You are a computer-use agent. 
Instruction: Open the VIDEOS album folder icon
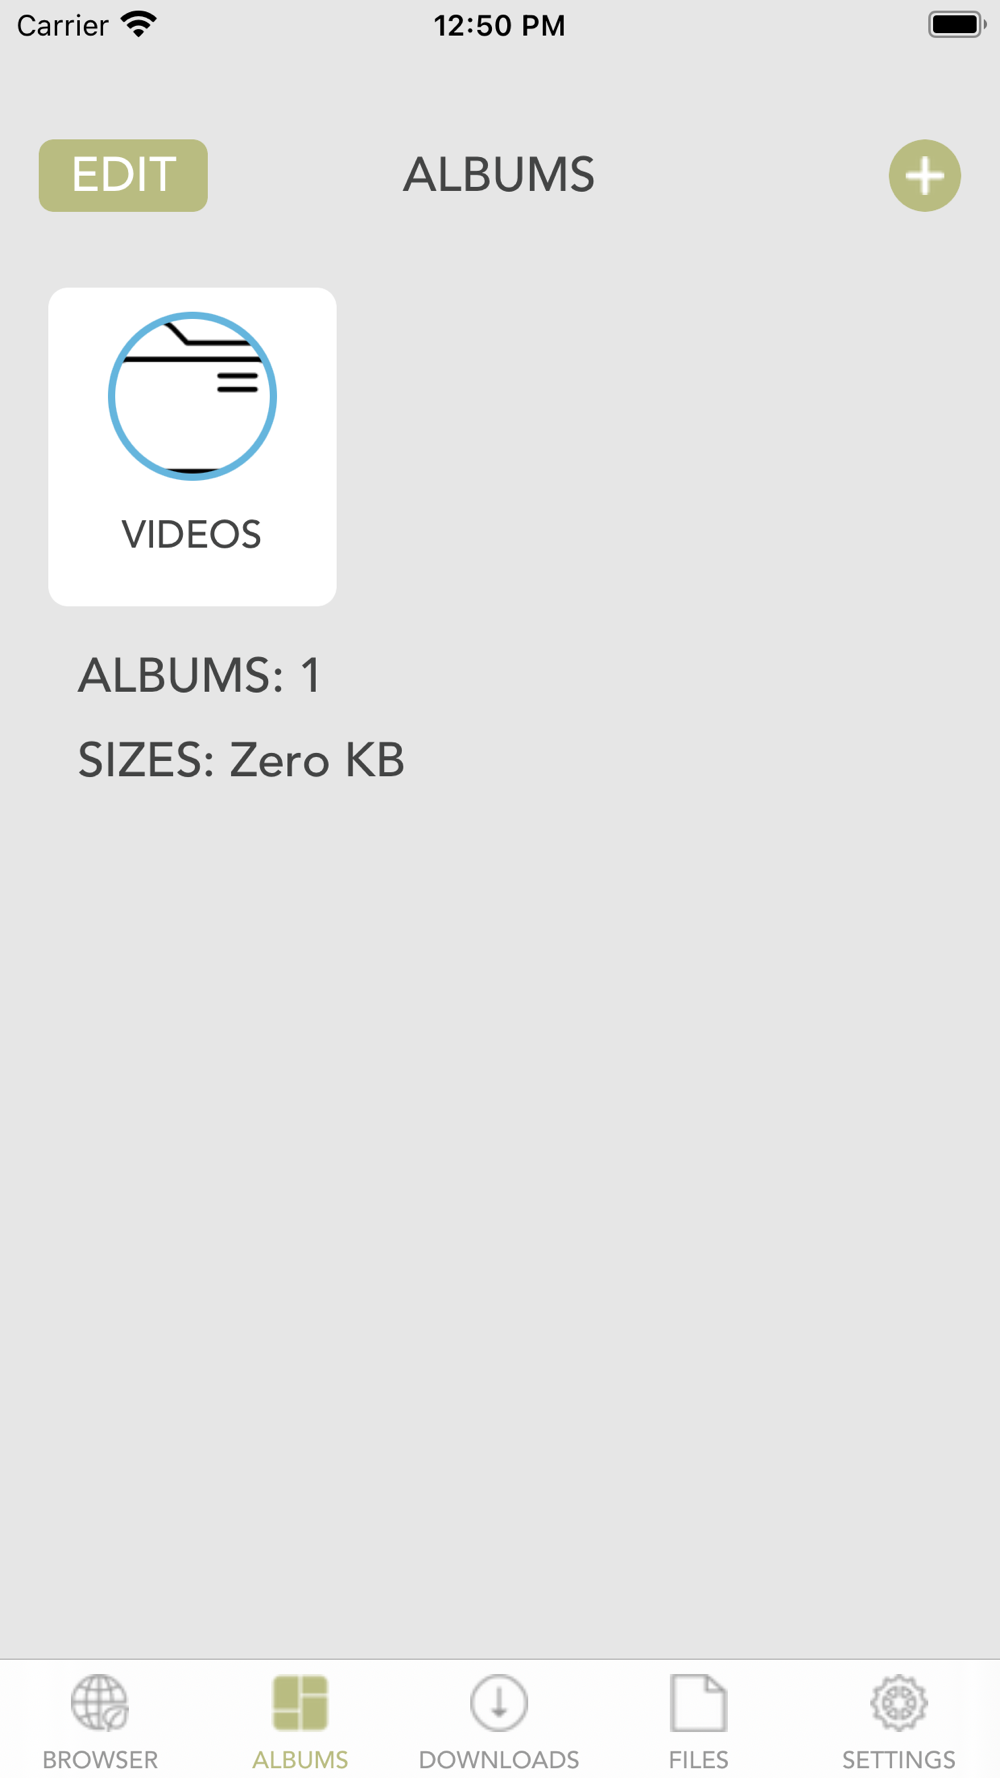click(192, 396)
